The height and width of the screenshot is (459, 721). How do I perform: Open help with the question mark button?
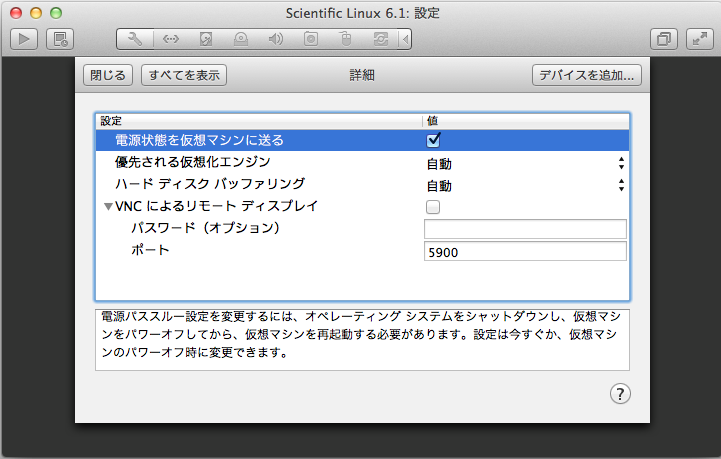[620, 394]
